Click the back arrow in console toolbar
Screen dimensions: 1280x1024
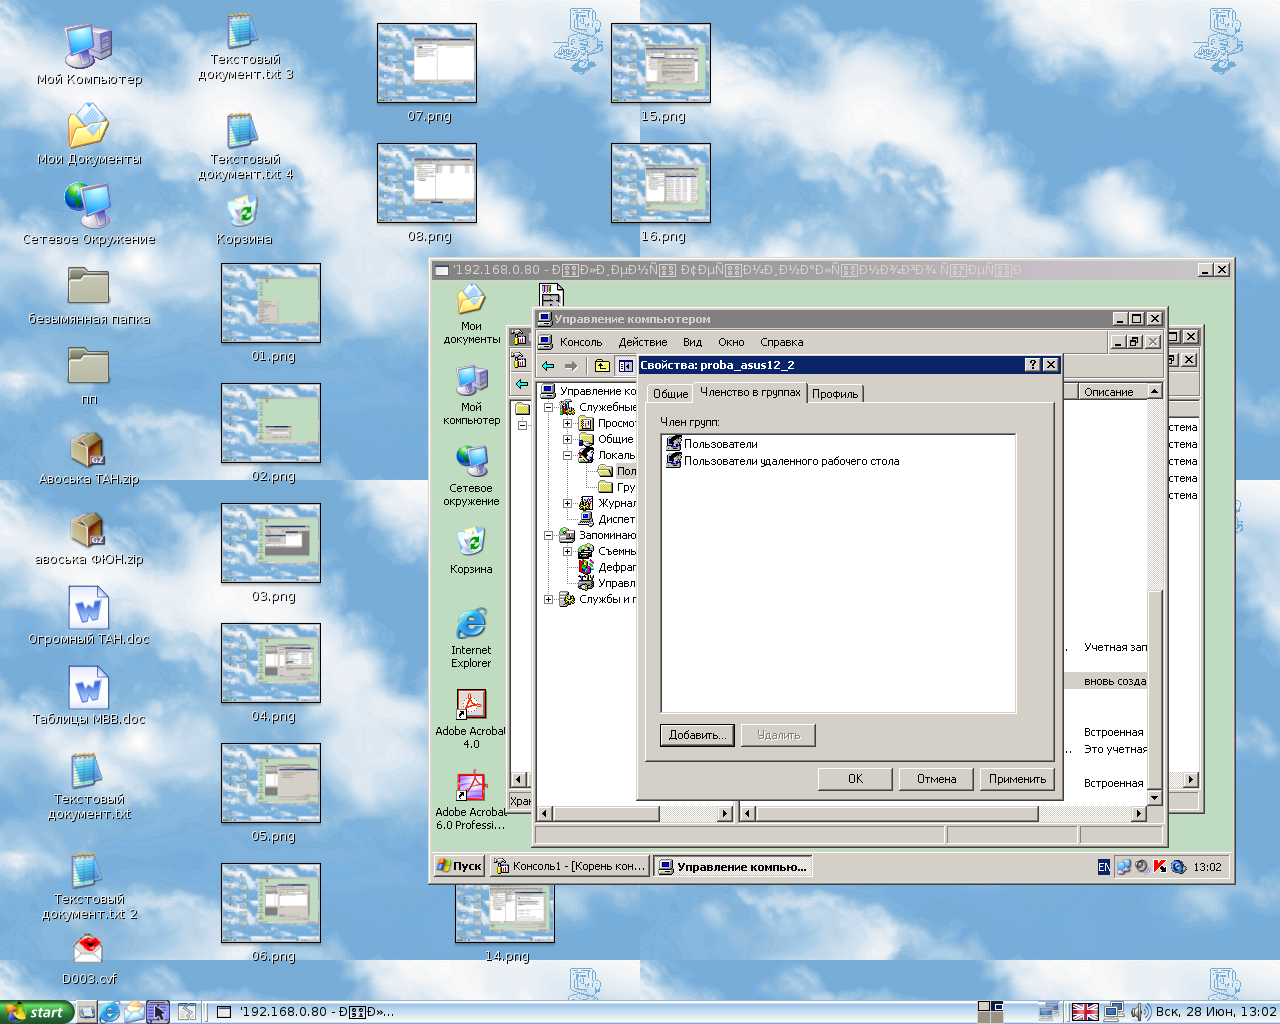tap(548, 366)
